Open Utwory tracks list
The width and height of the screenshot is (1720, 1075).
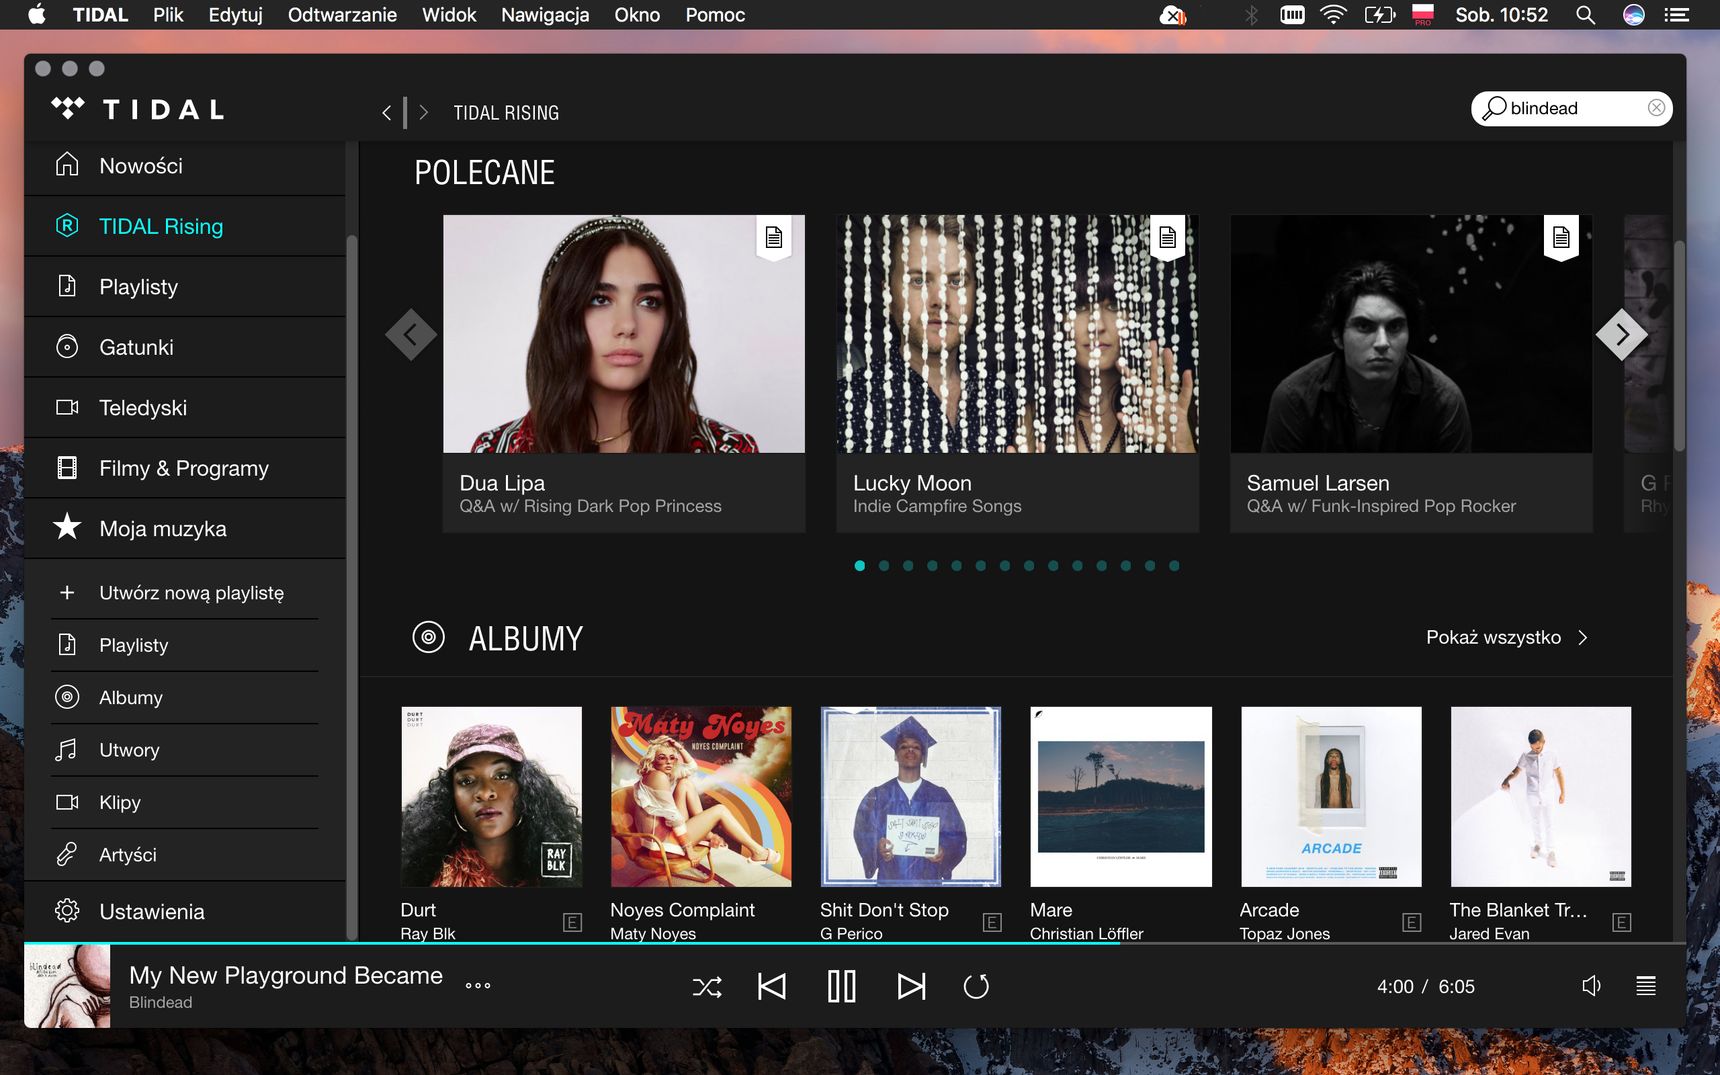[x=186, y=750]
